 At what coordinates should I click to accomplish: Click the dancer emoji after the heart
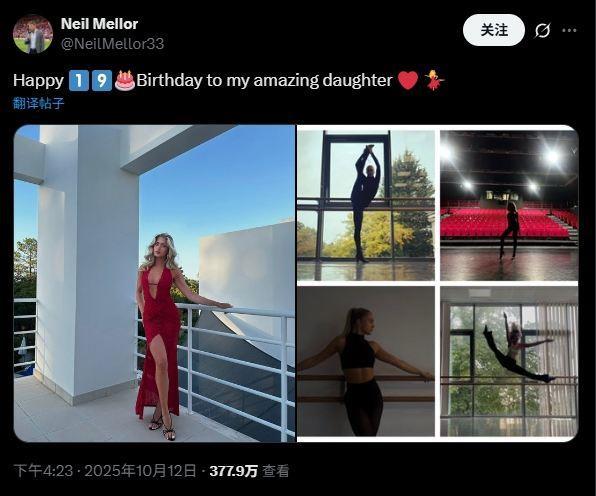click(x=434, y=80)
